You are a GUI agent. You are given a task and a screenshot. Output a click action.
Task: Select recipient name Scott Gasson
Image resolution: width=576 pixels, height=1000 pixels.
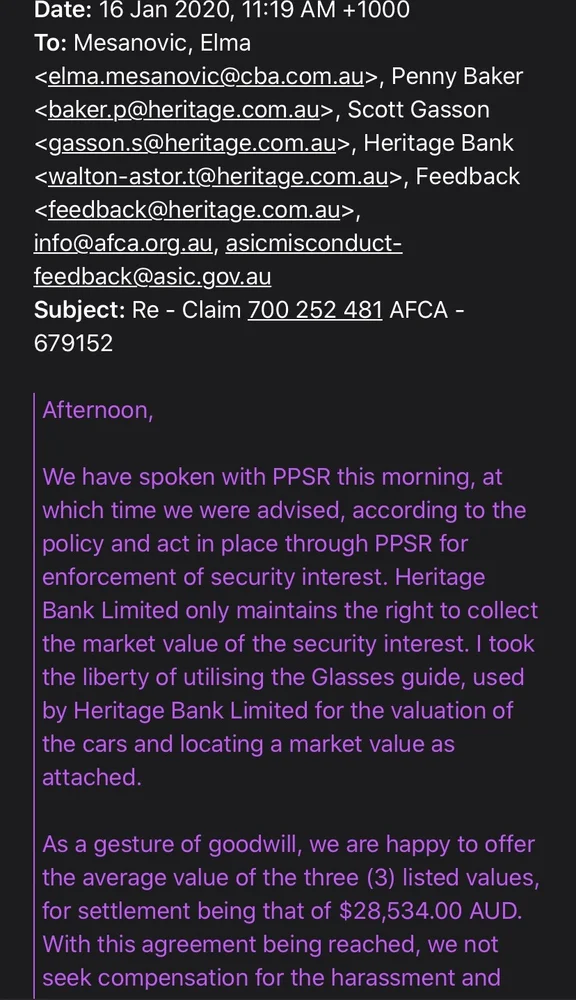point(418,110)
